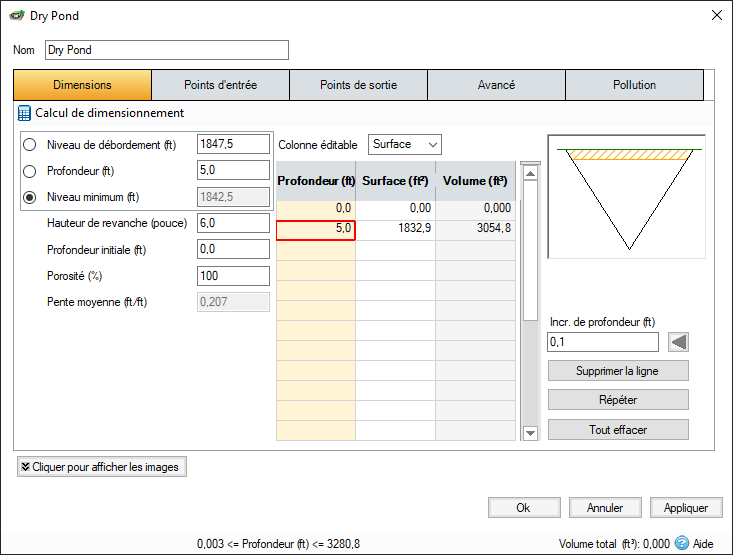The image size is (733, 555).
Task: Click the pond cross-section preview diagram
Action: pos(626,197)
